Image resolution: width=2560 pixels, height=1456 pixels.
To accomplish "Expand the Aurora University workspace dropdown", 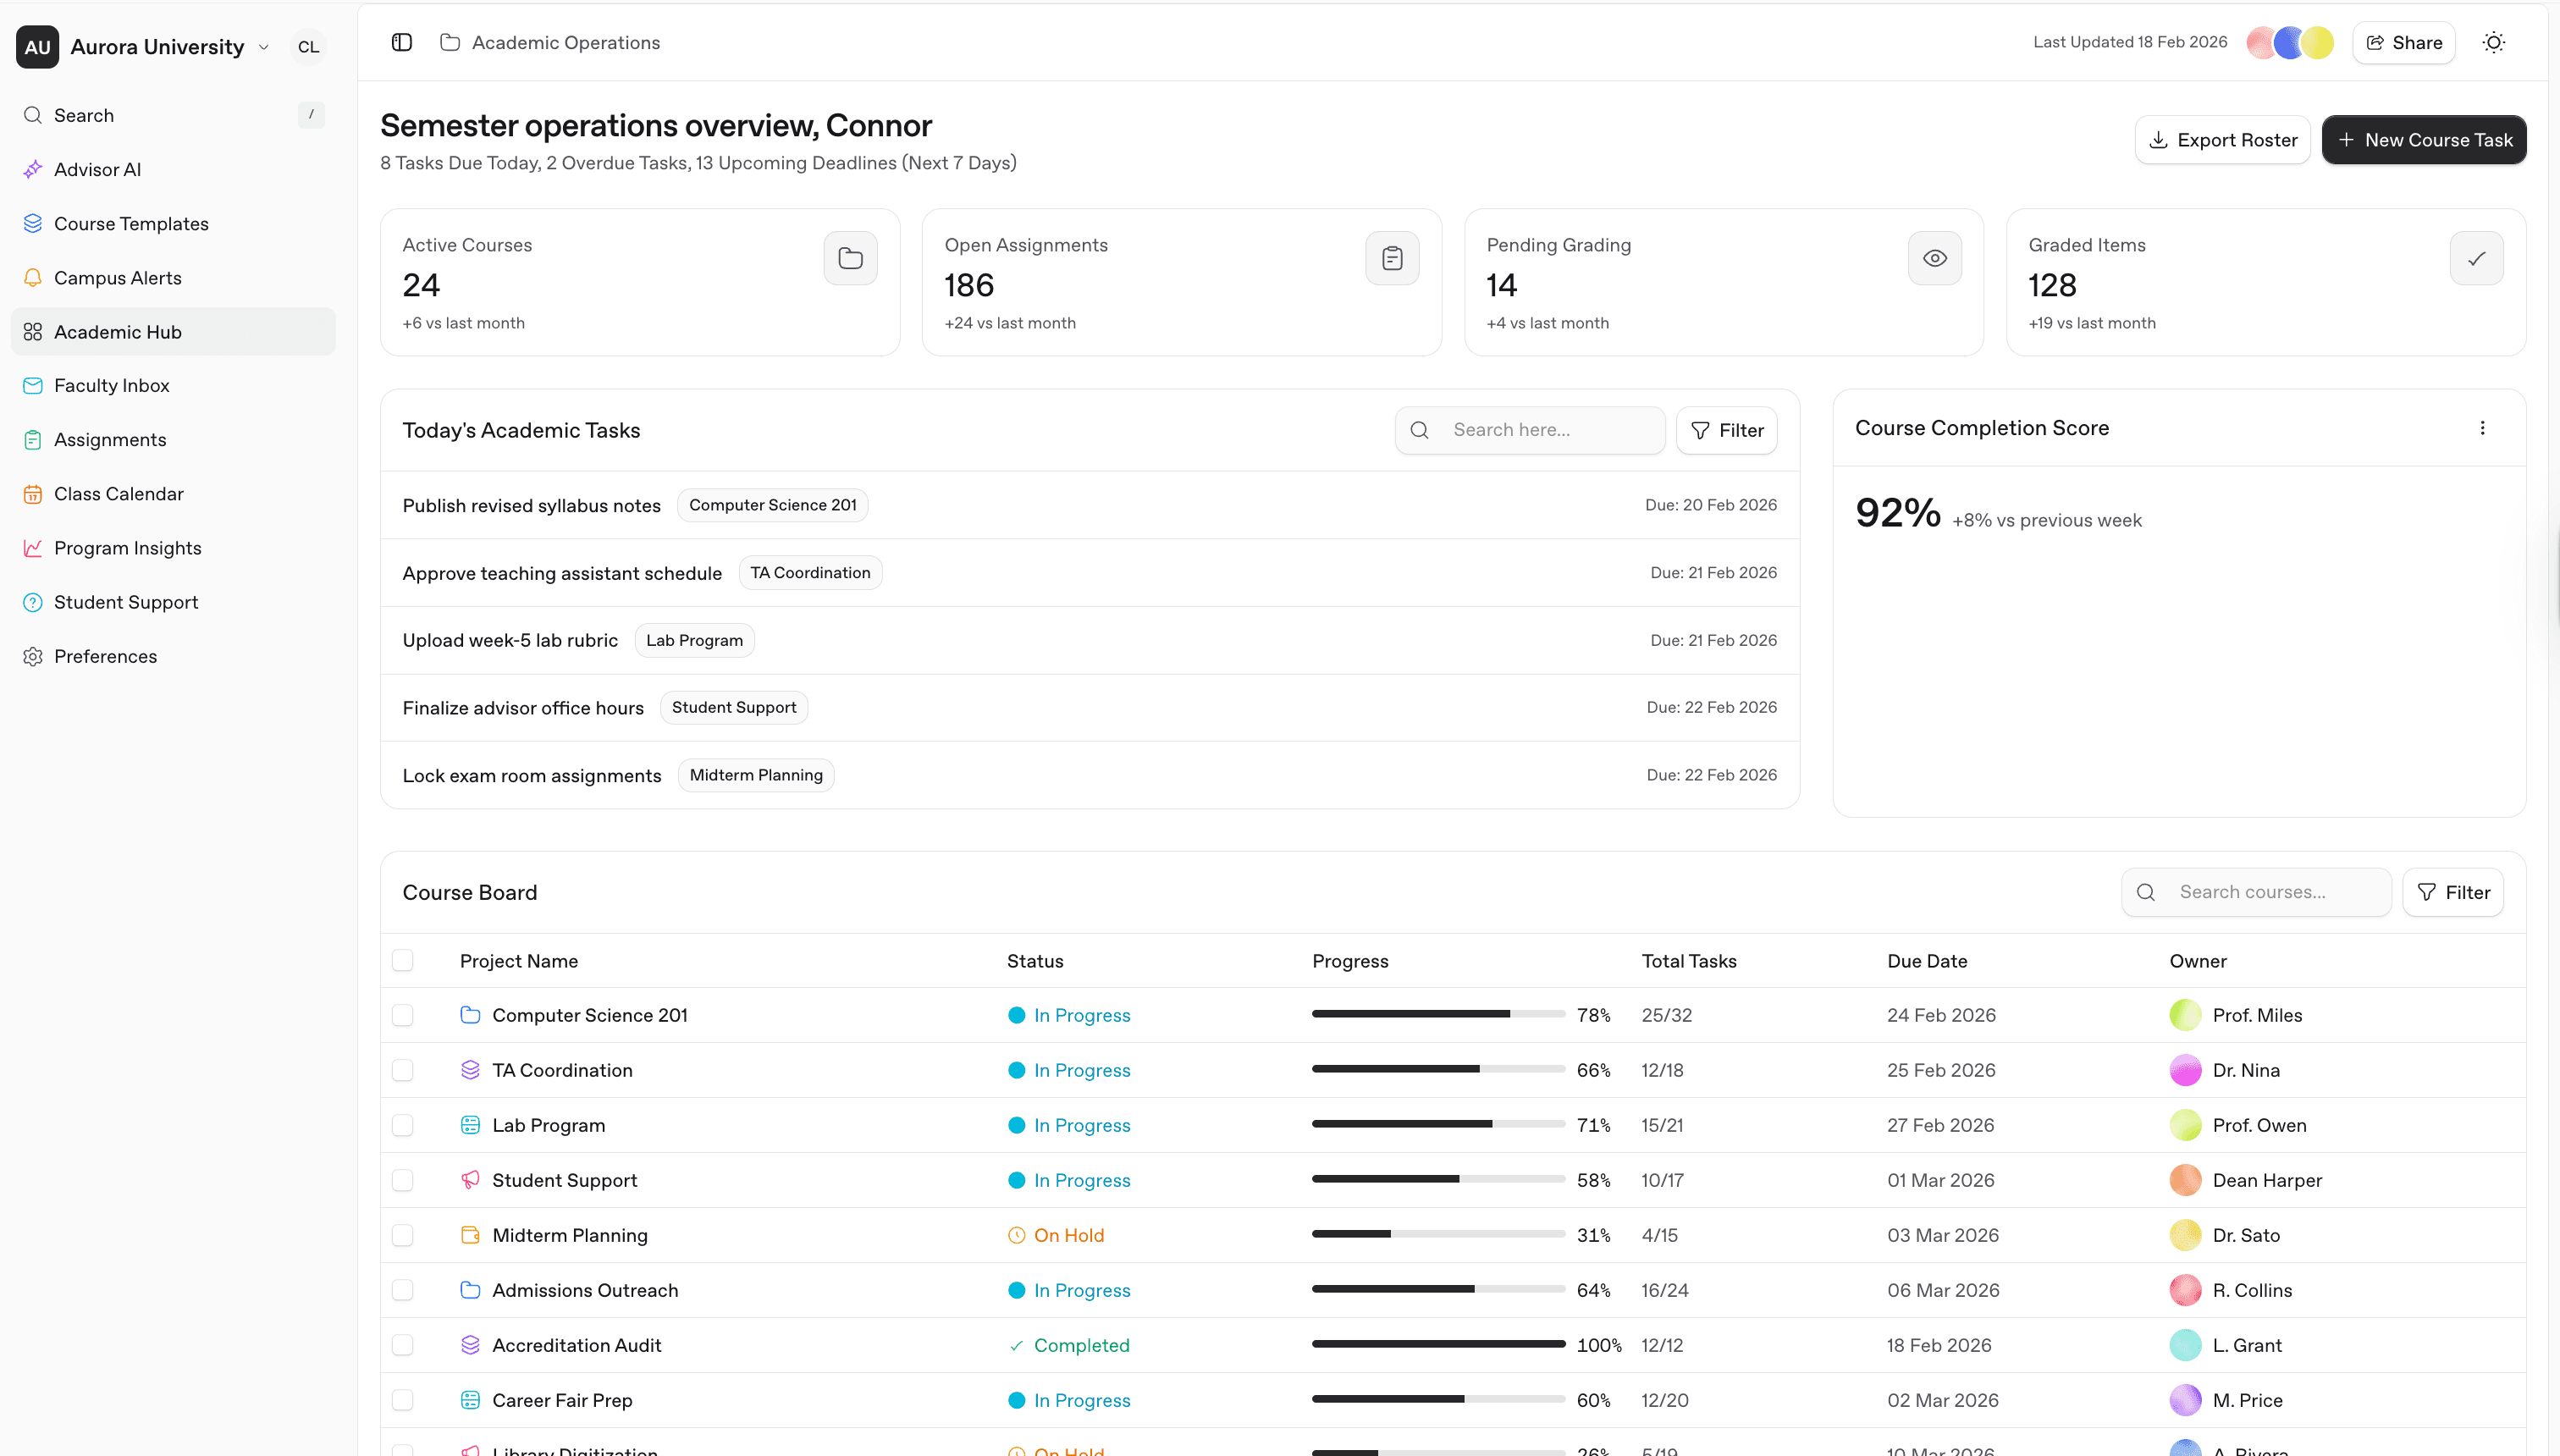I will pyautogui.click(x=264, y=47).
